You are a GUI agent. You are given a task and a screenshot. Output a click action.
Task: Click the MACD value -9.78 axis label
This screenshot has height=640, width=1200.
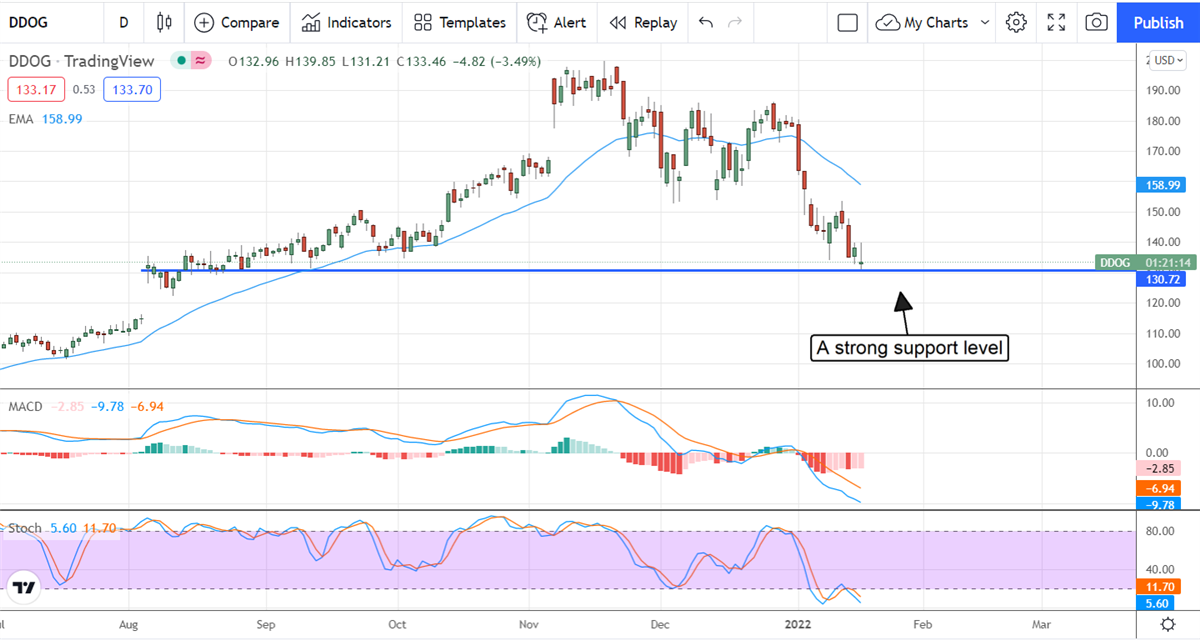click(1159, 504)
